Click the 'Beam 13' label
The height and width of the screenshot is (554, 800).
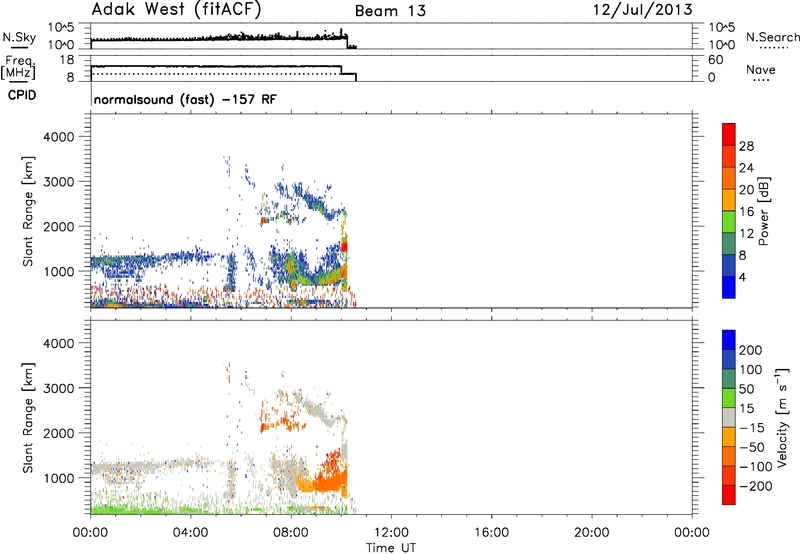390,11
